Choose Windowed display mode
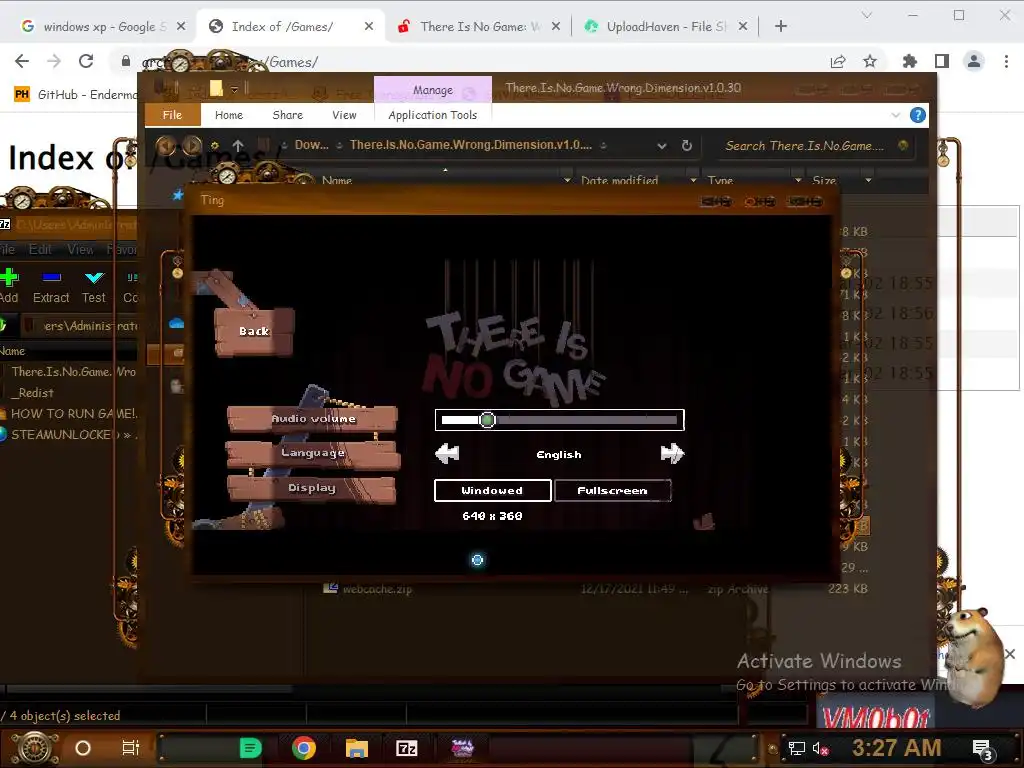Image resolution: width=1024 pixels, height=768 pixels. (x=492, y=490)
